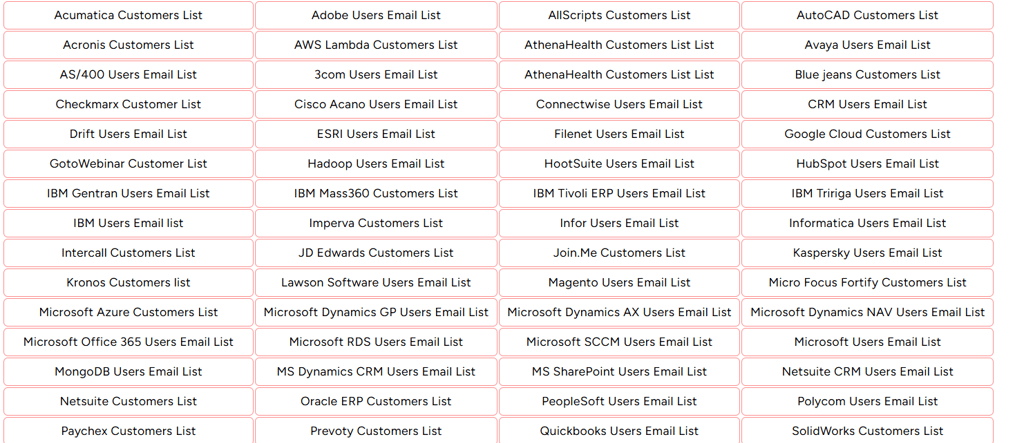
Task: Select Quickbooks Users Email List
Action: coord(619,431)
